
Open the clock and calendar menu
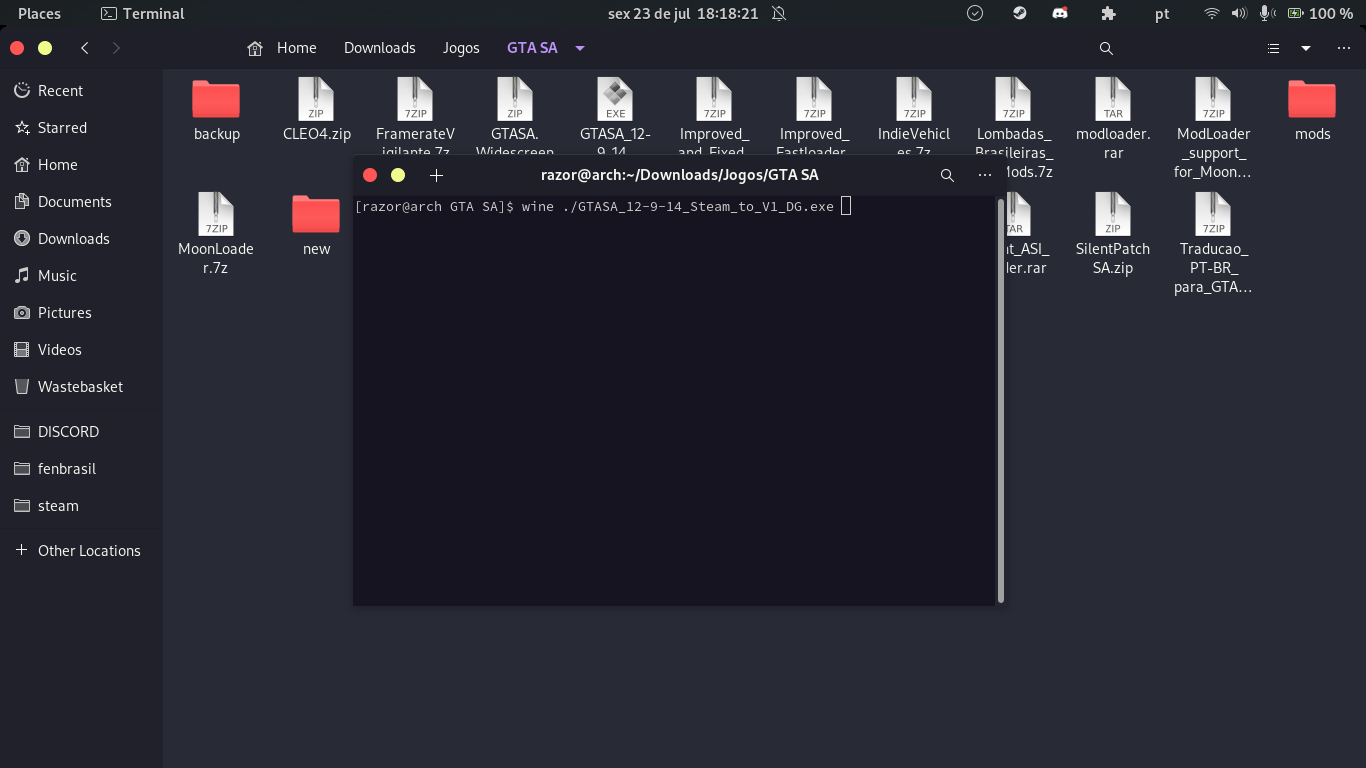683,14
